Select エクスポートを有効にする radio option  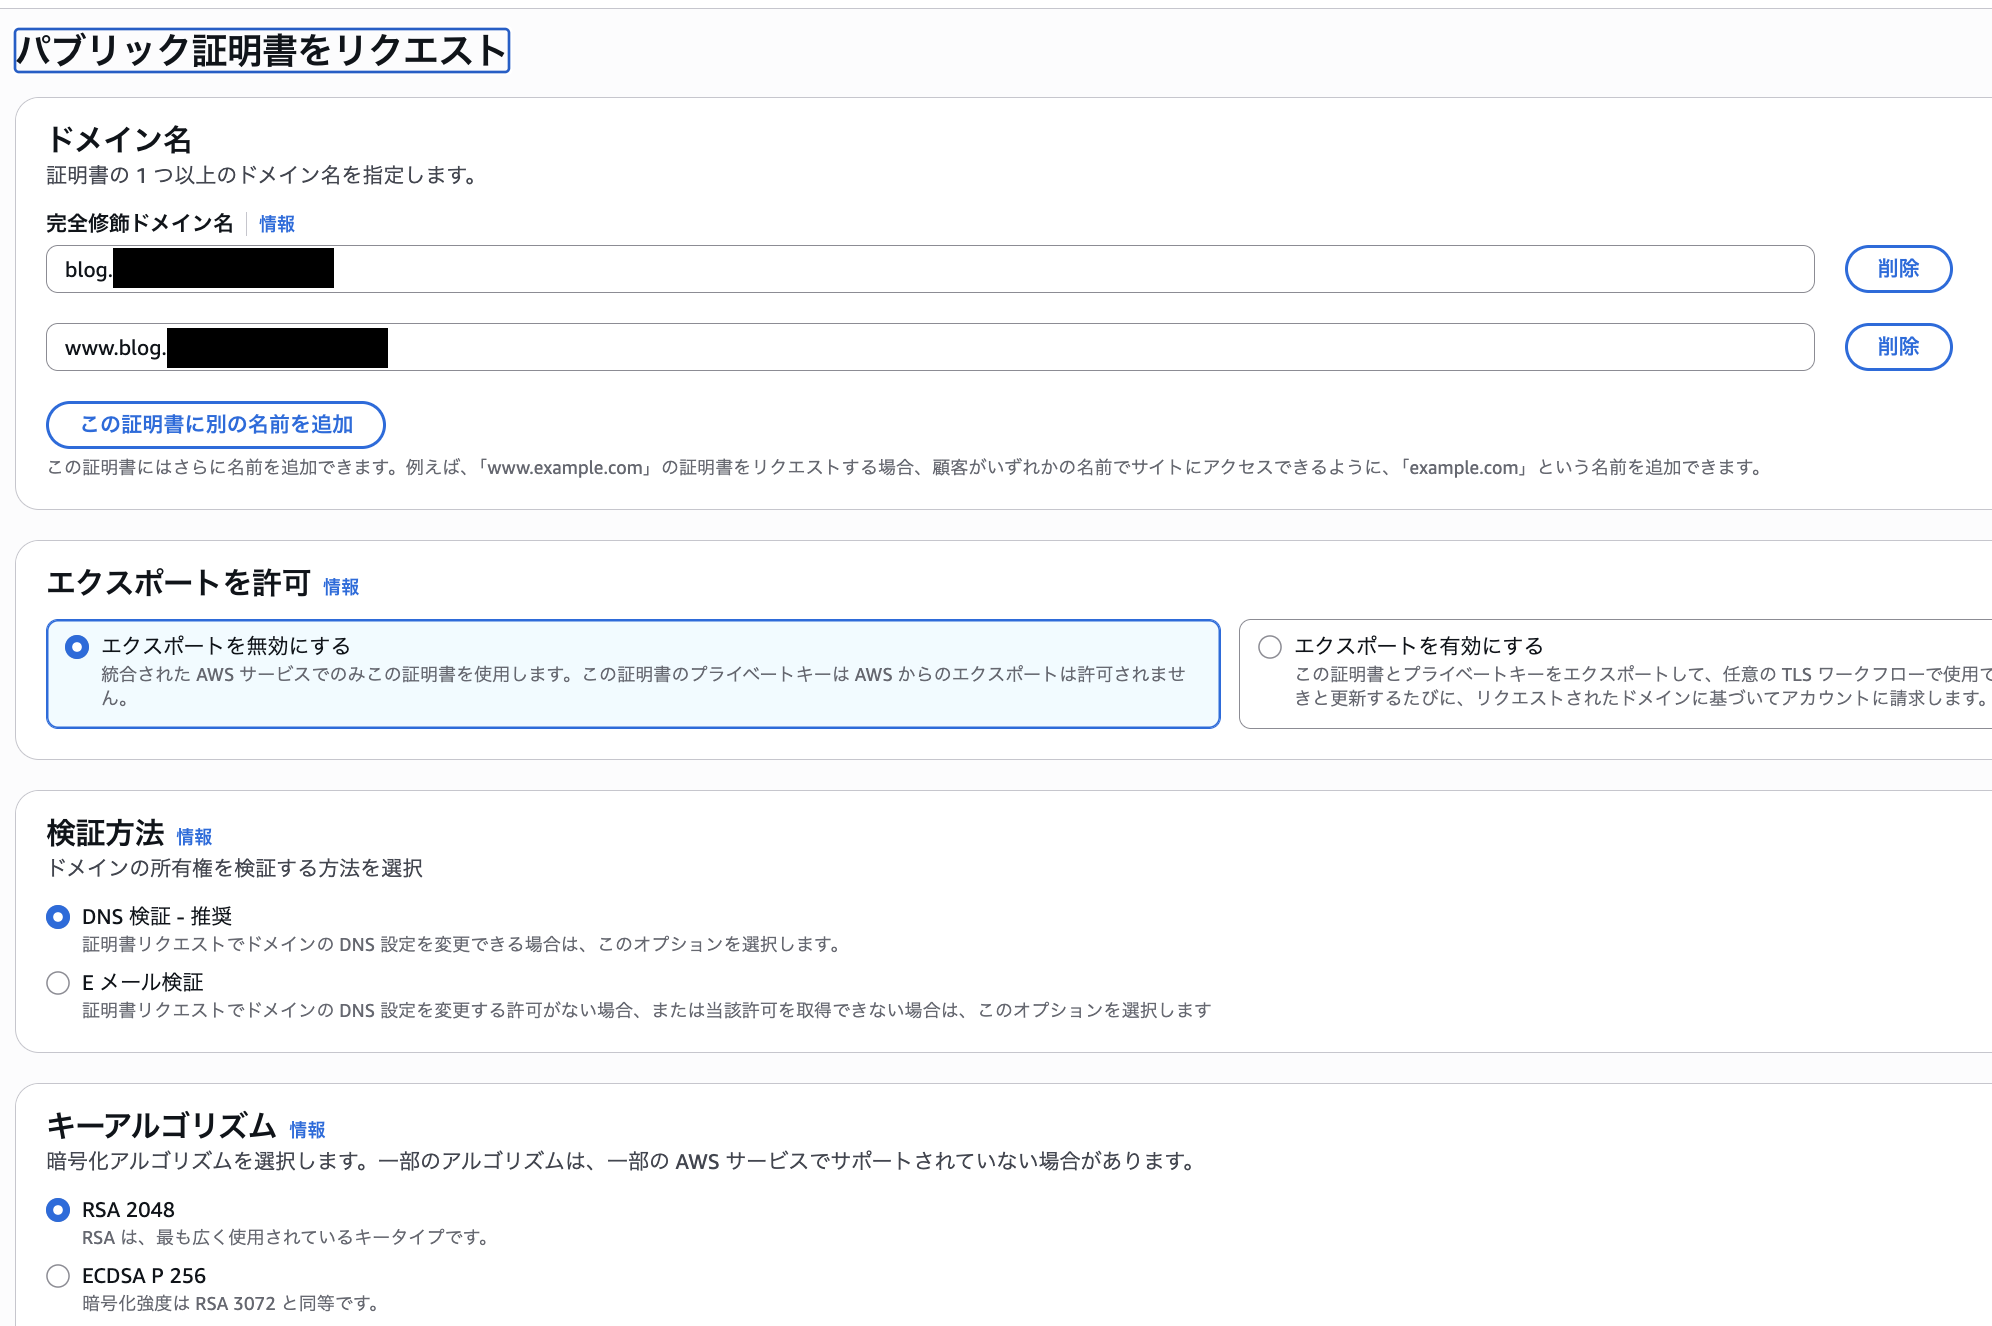(1270, 647)
